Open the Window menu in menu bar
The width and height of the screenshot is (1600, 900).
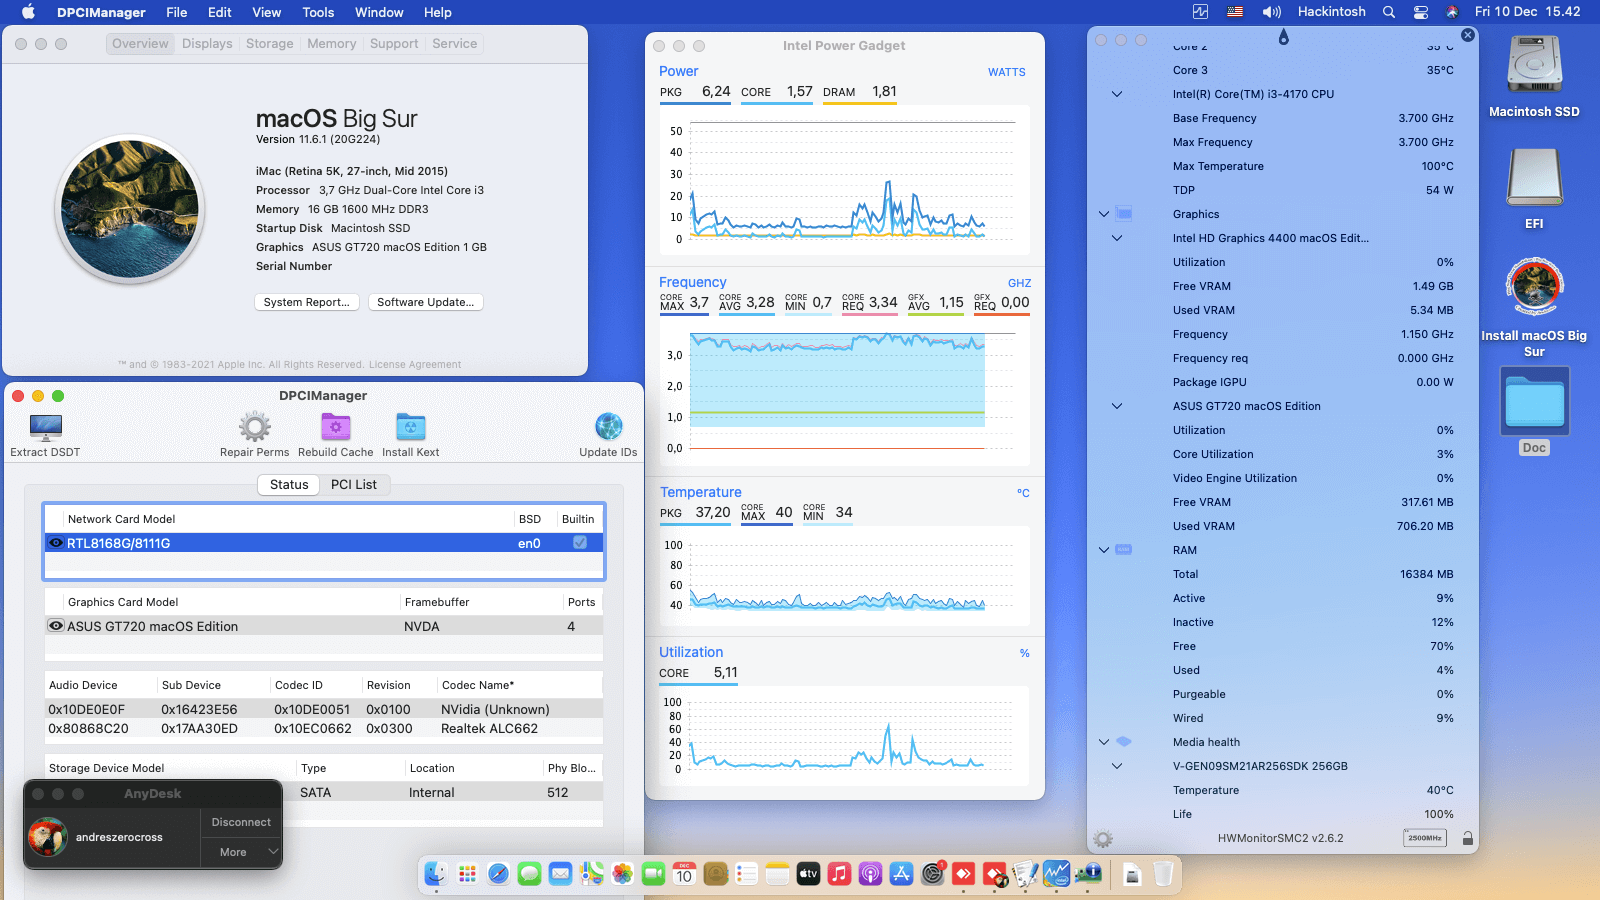pyautogui.click(x=379, y=12)
